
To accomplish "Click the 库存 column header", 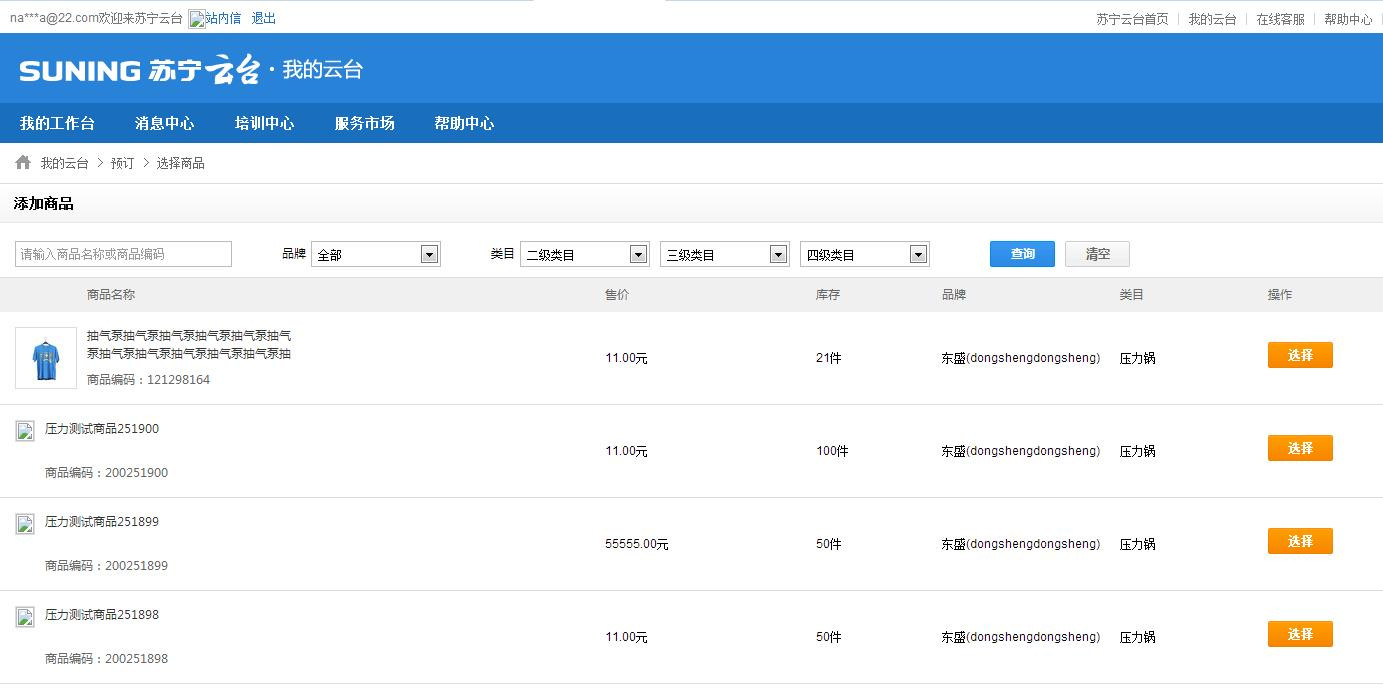I will tap(828, 295).
